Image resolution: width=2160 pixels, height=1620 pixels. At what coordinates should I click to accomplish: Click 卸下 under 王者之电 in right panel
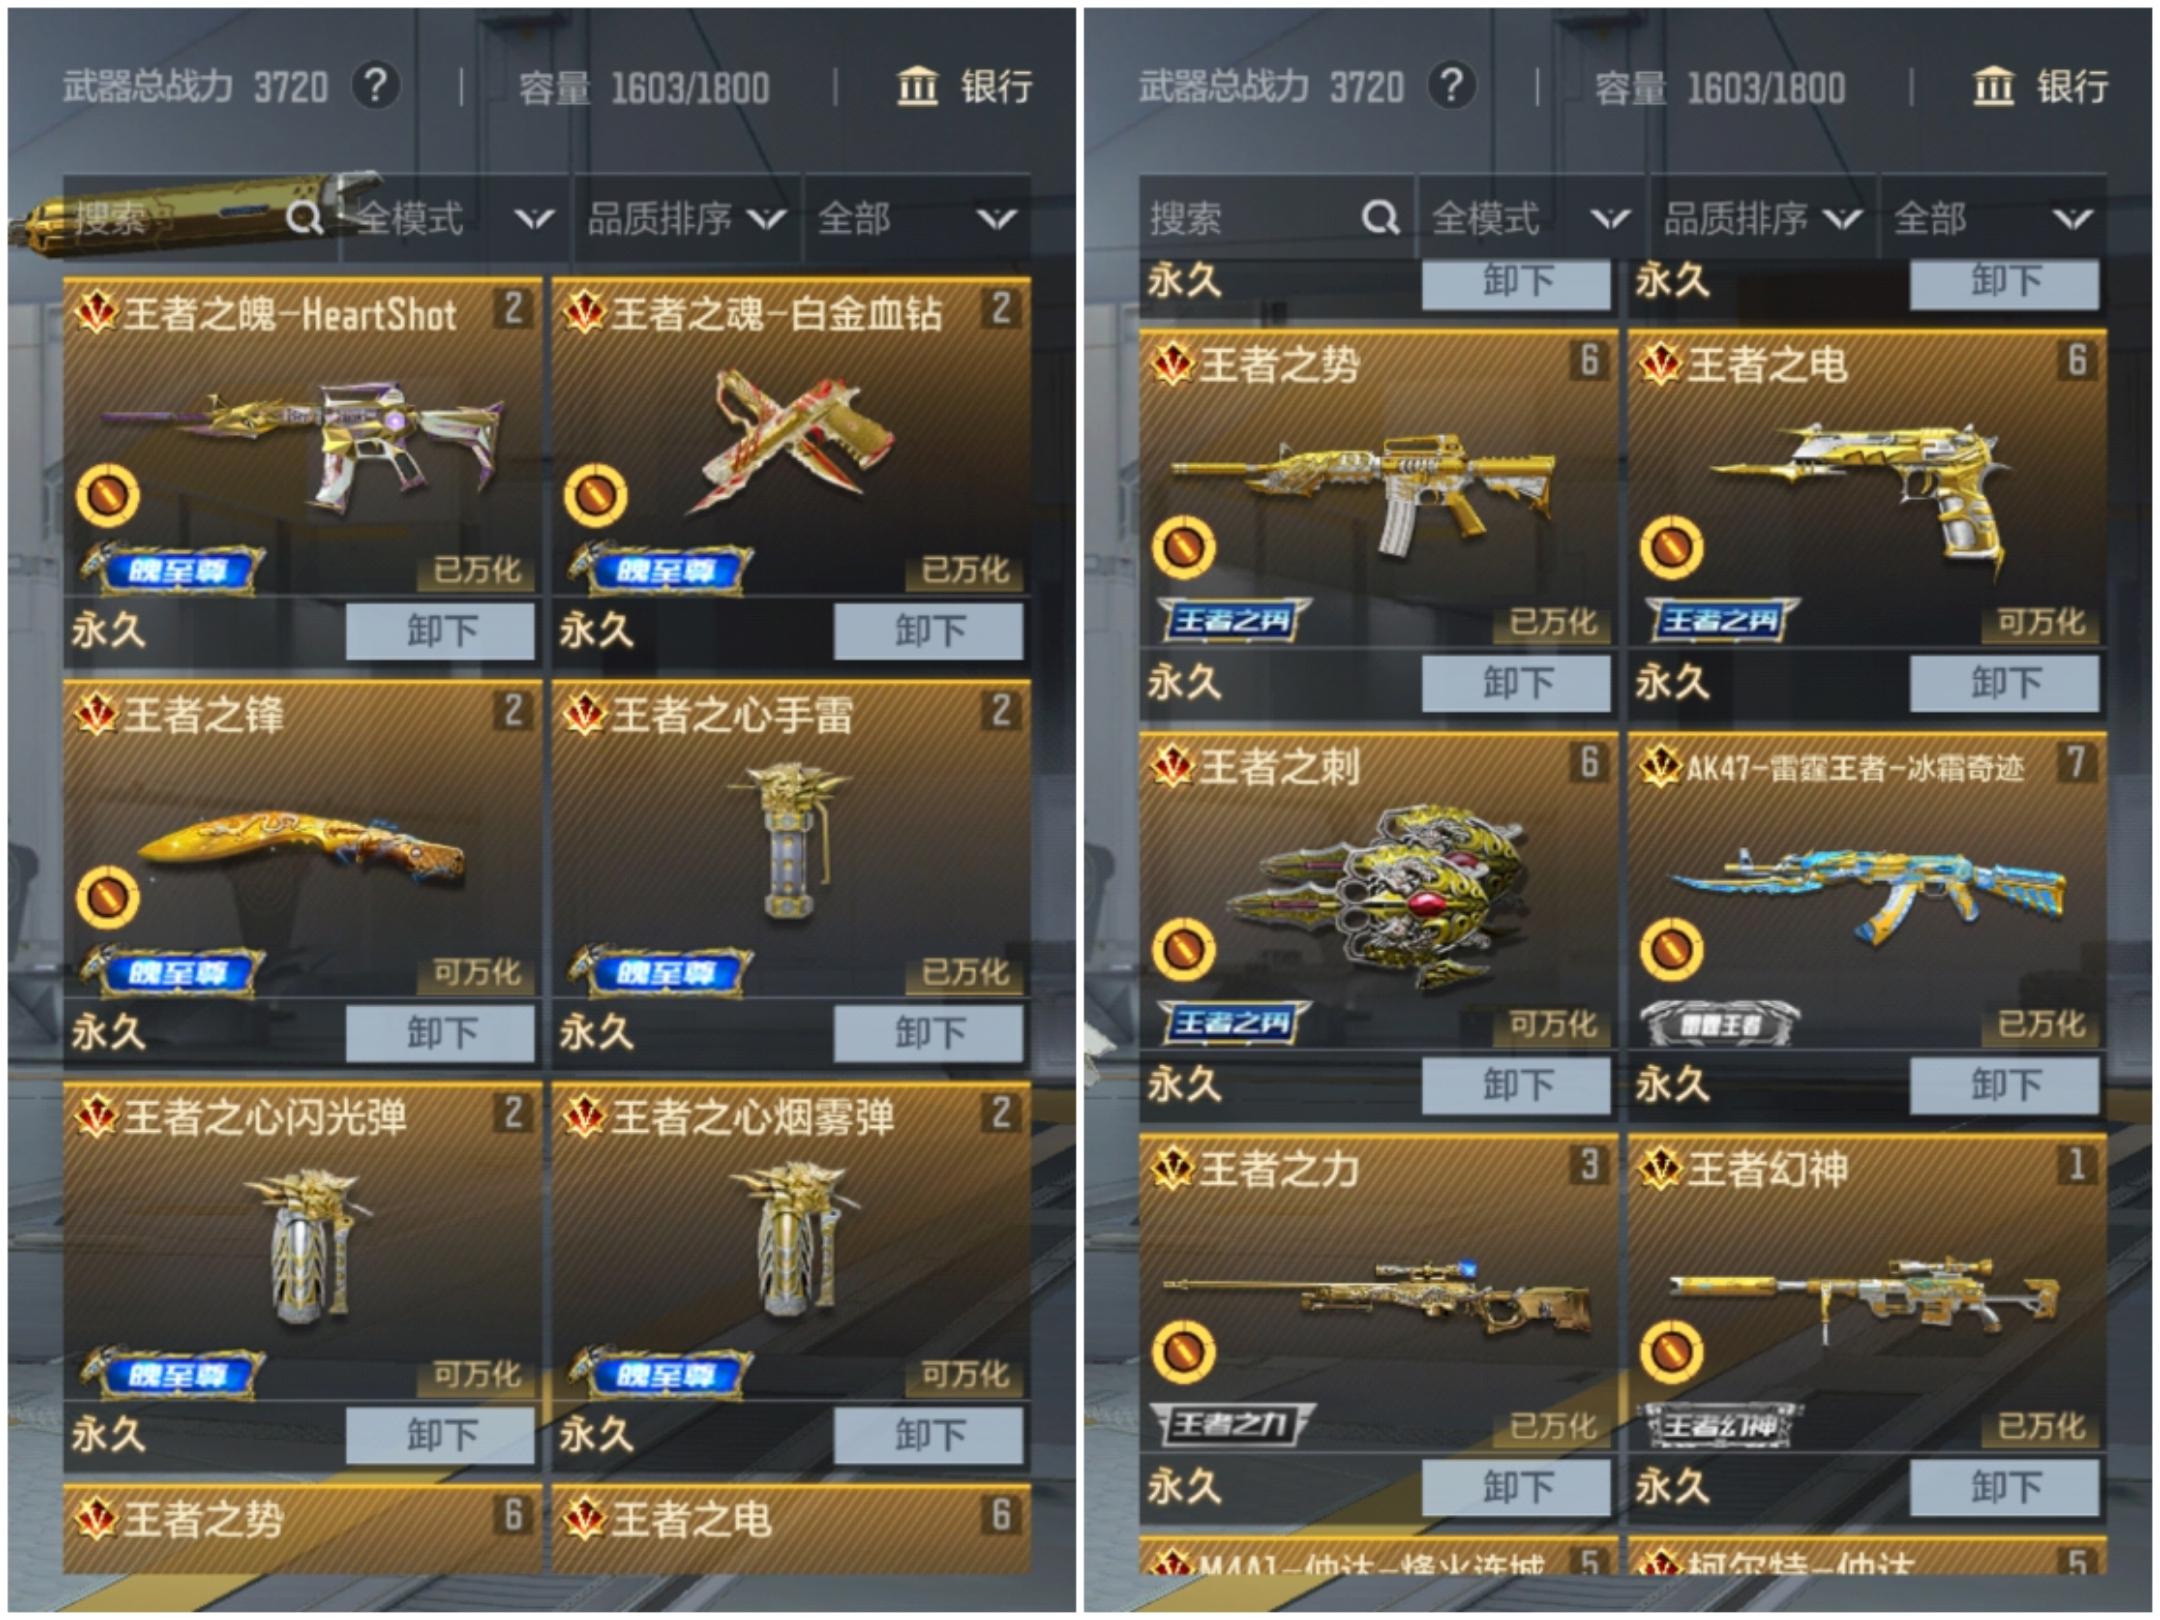pyautogui.click(x=2004, y=683)
